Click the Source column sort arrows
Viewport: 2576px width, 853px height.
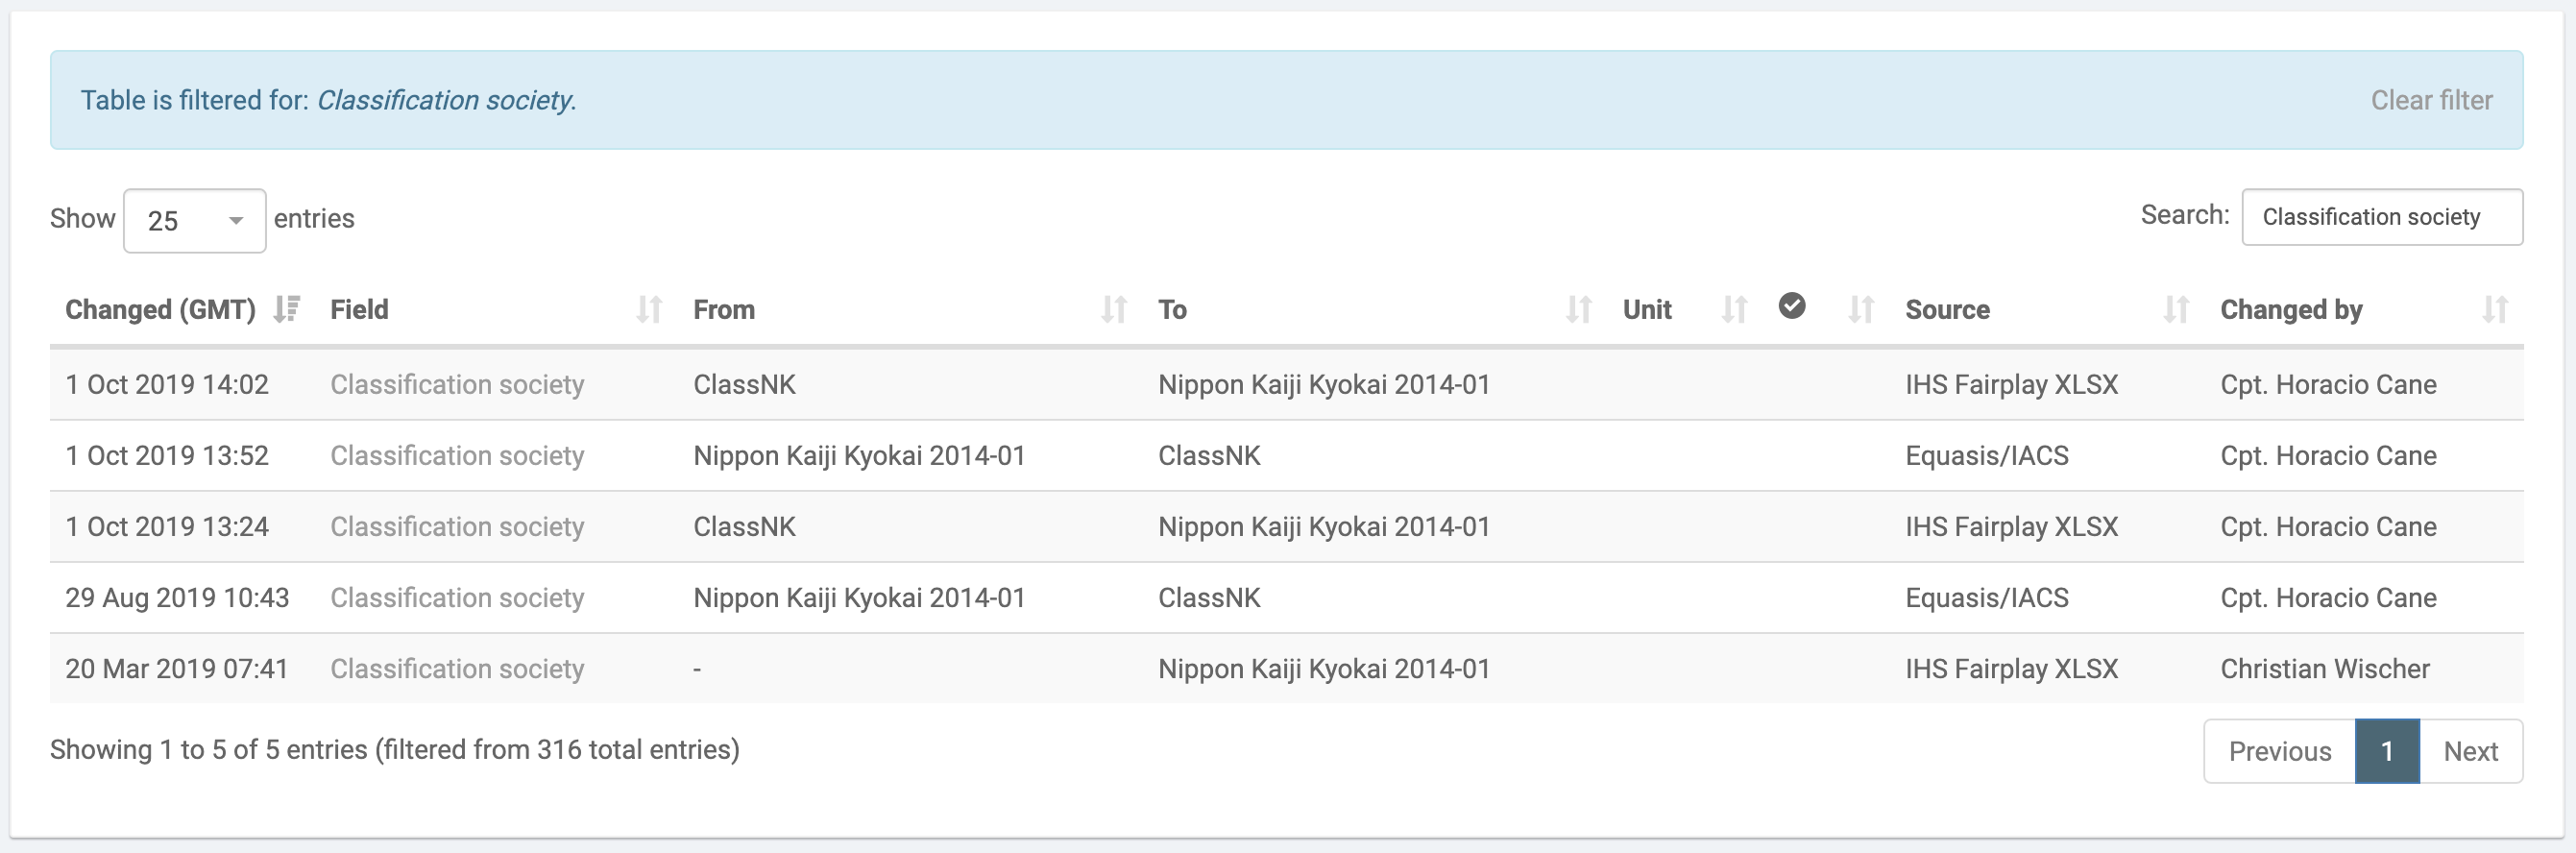[2175, 310]
